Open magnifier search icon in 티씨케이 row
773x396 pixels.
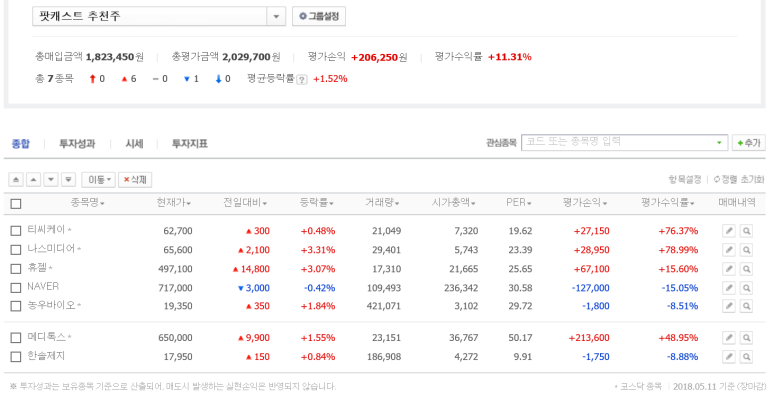(746, 230)
